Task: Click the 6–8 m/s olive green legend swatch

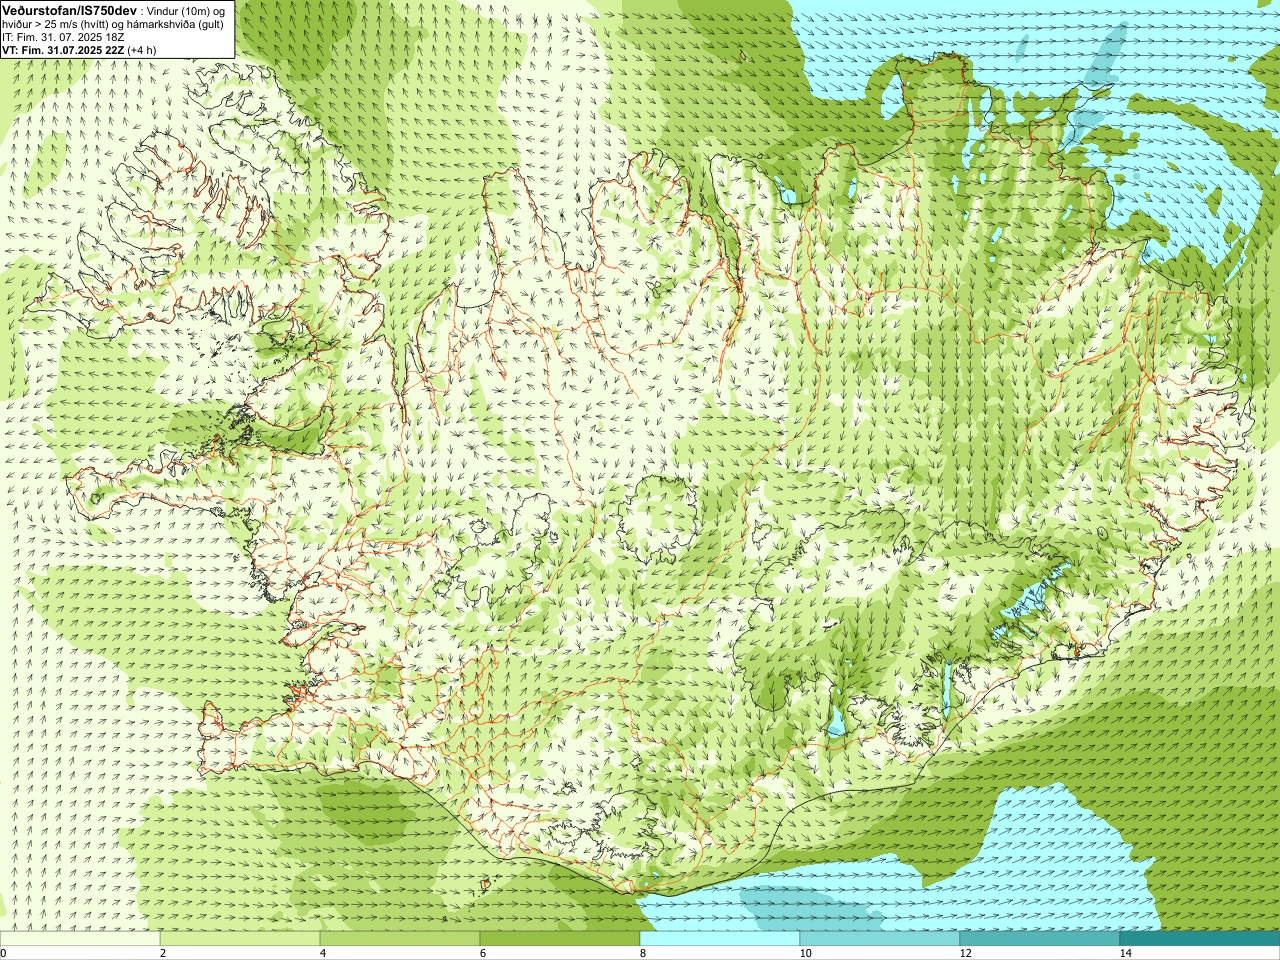Action: pos(560,939)
